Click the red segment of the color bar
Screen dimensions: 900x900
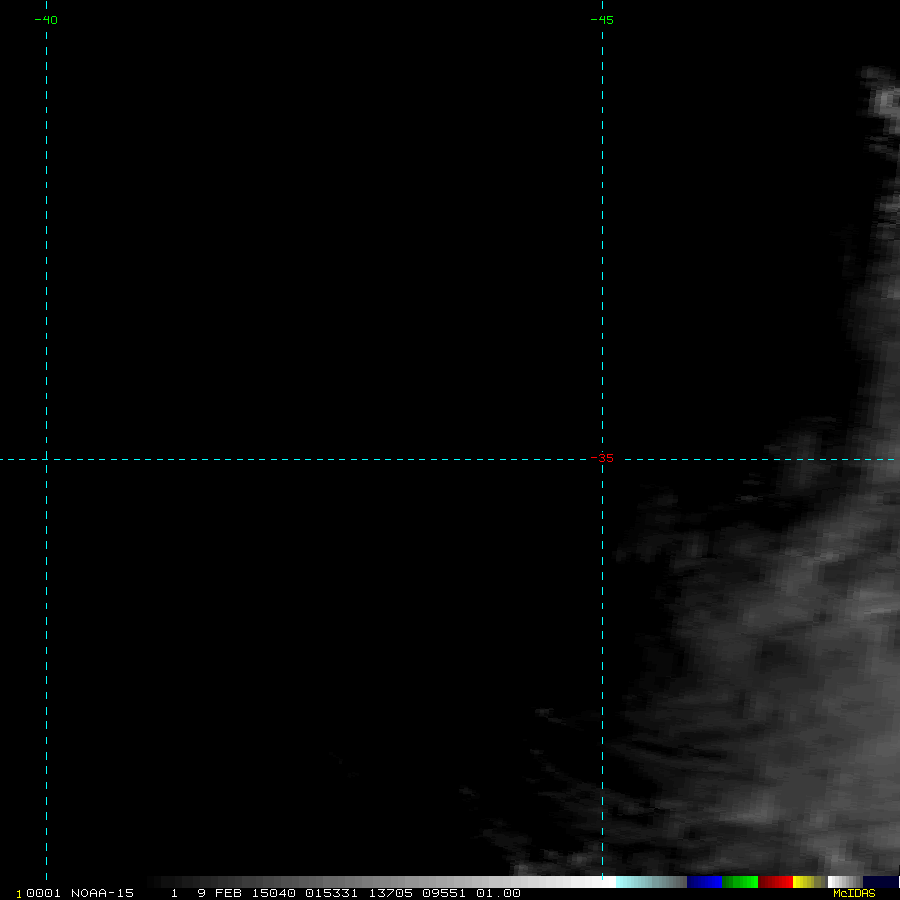point(775,882)
